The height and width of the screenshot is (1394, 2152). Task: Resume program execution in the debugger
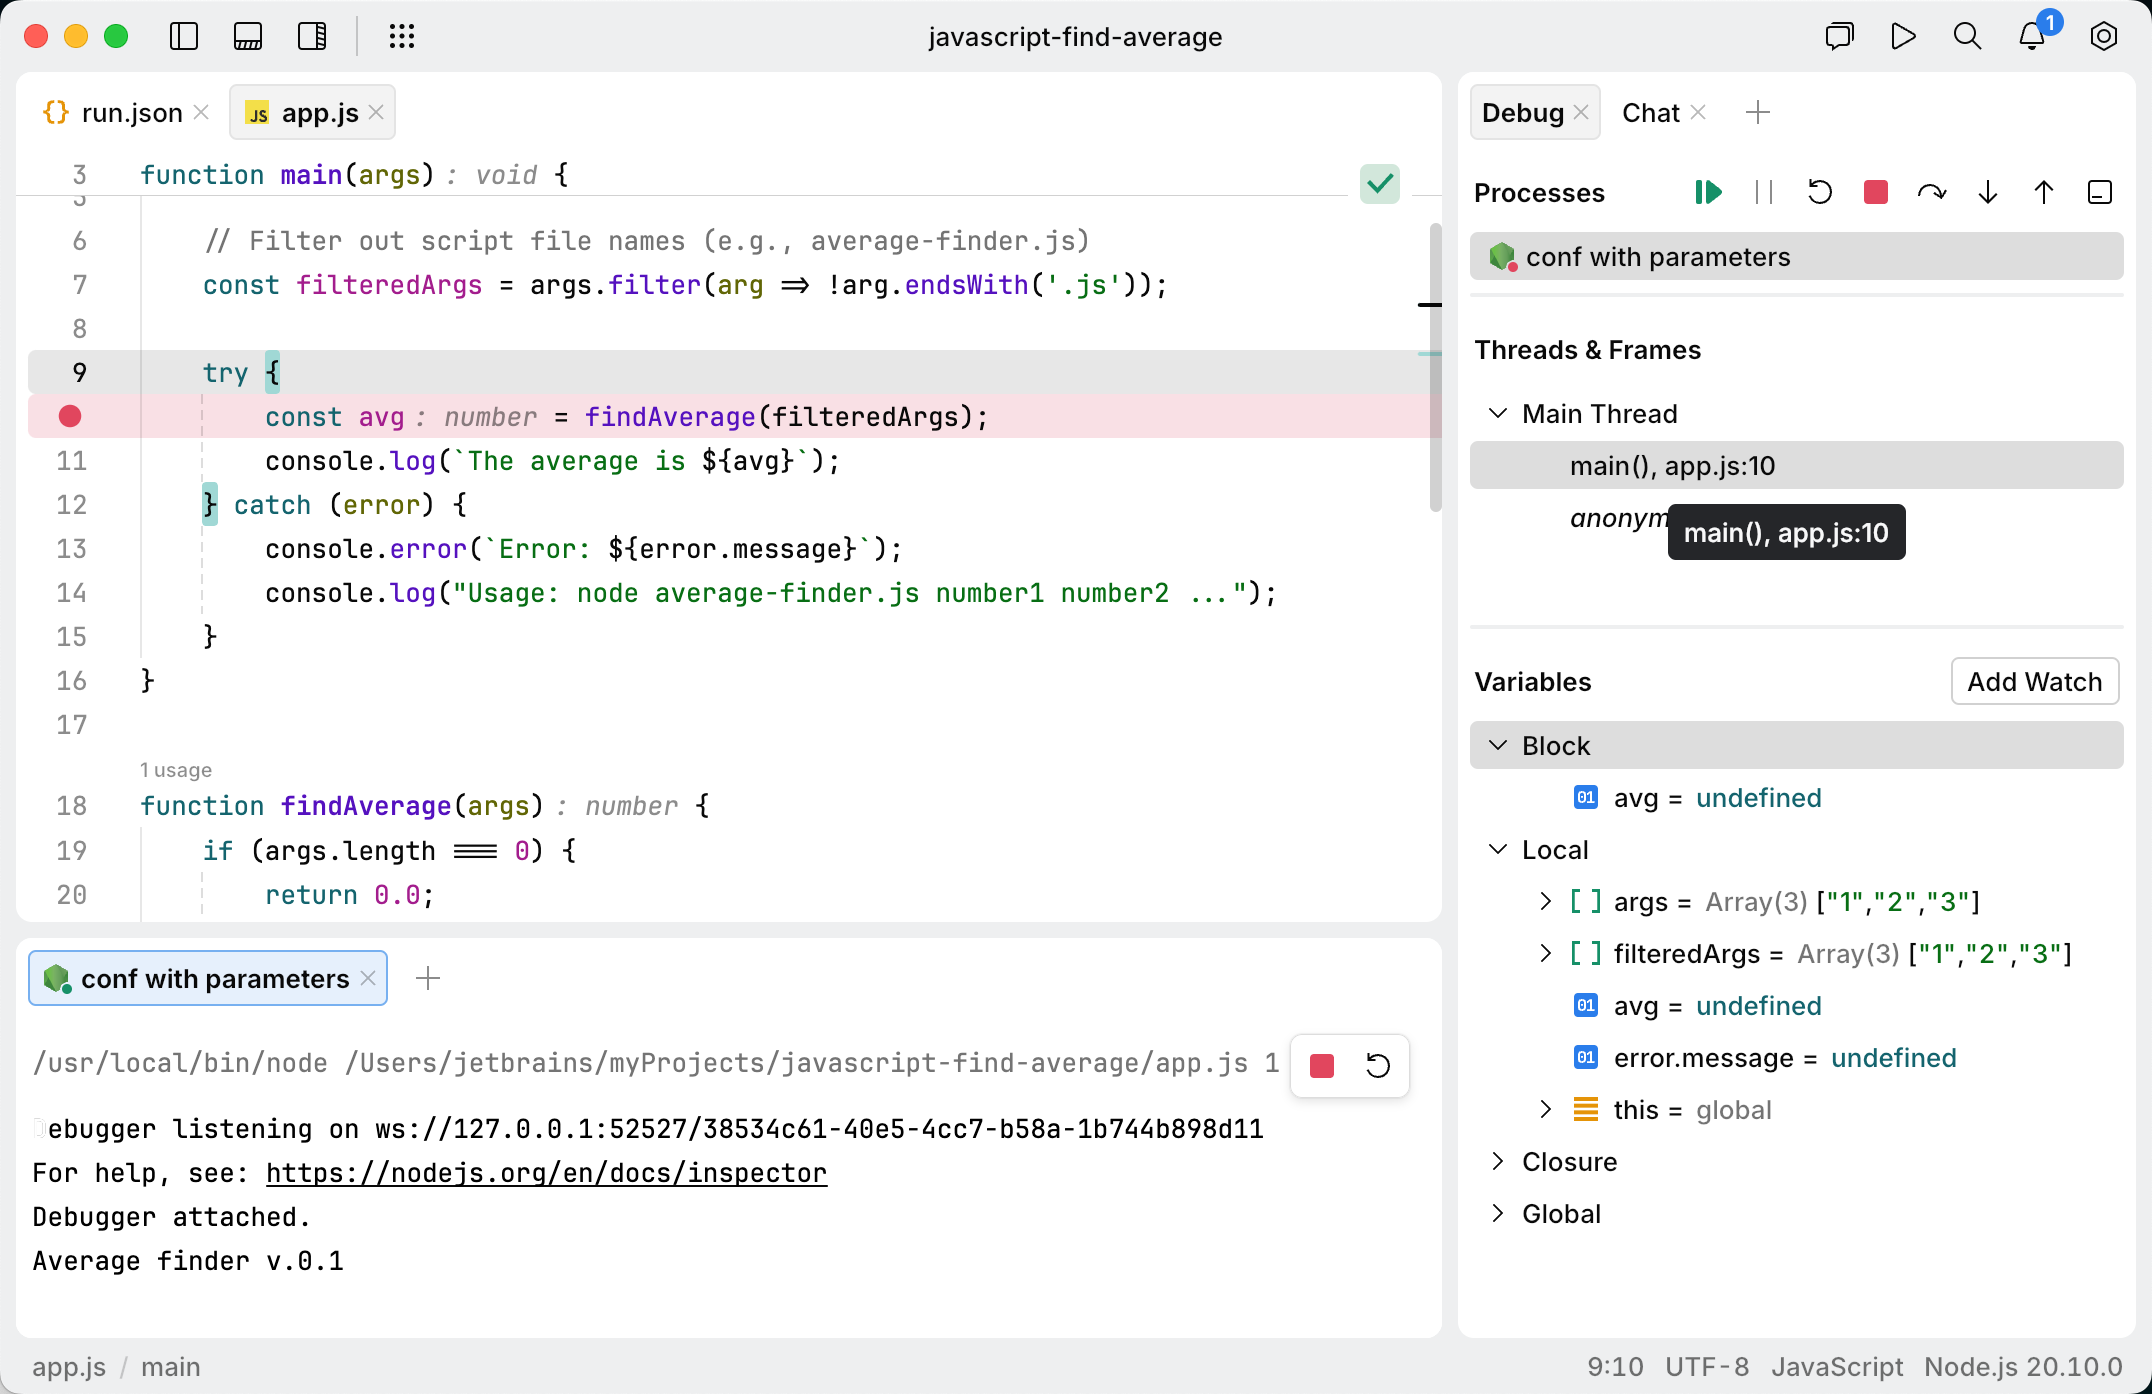[x=1708, y=192]
